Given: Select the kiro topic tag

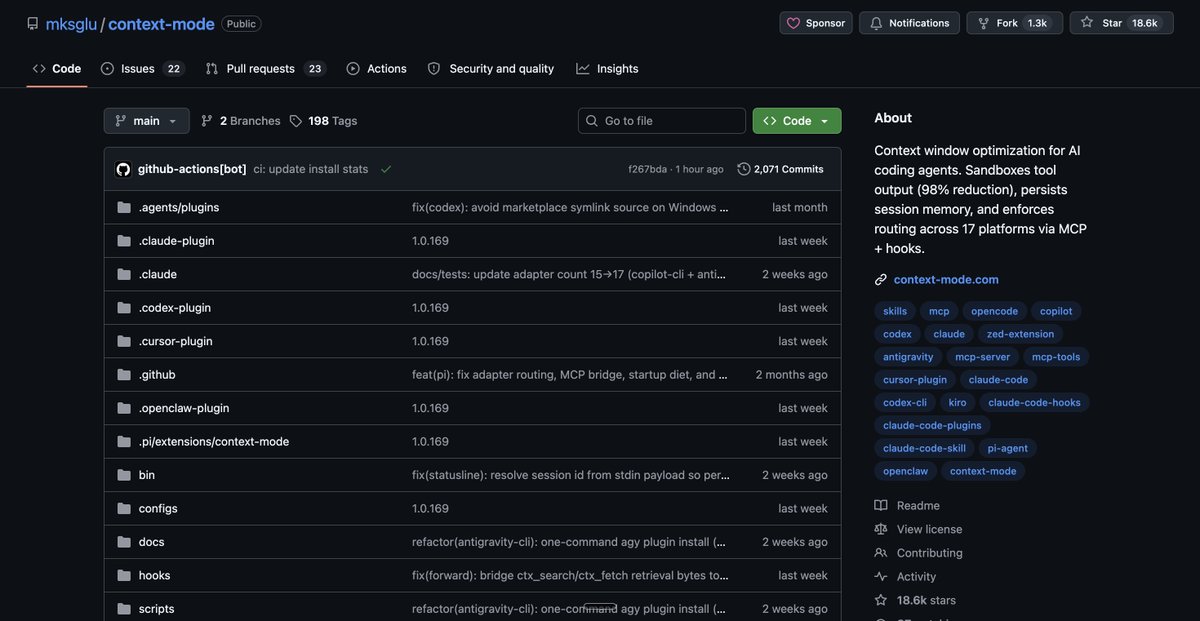Looking at the screenshot, I should 957,403.
